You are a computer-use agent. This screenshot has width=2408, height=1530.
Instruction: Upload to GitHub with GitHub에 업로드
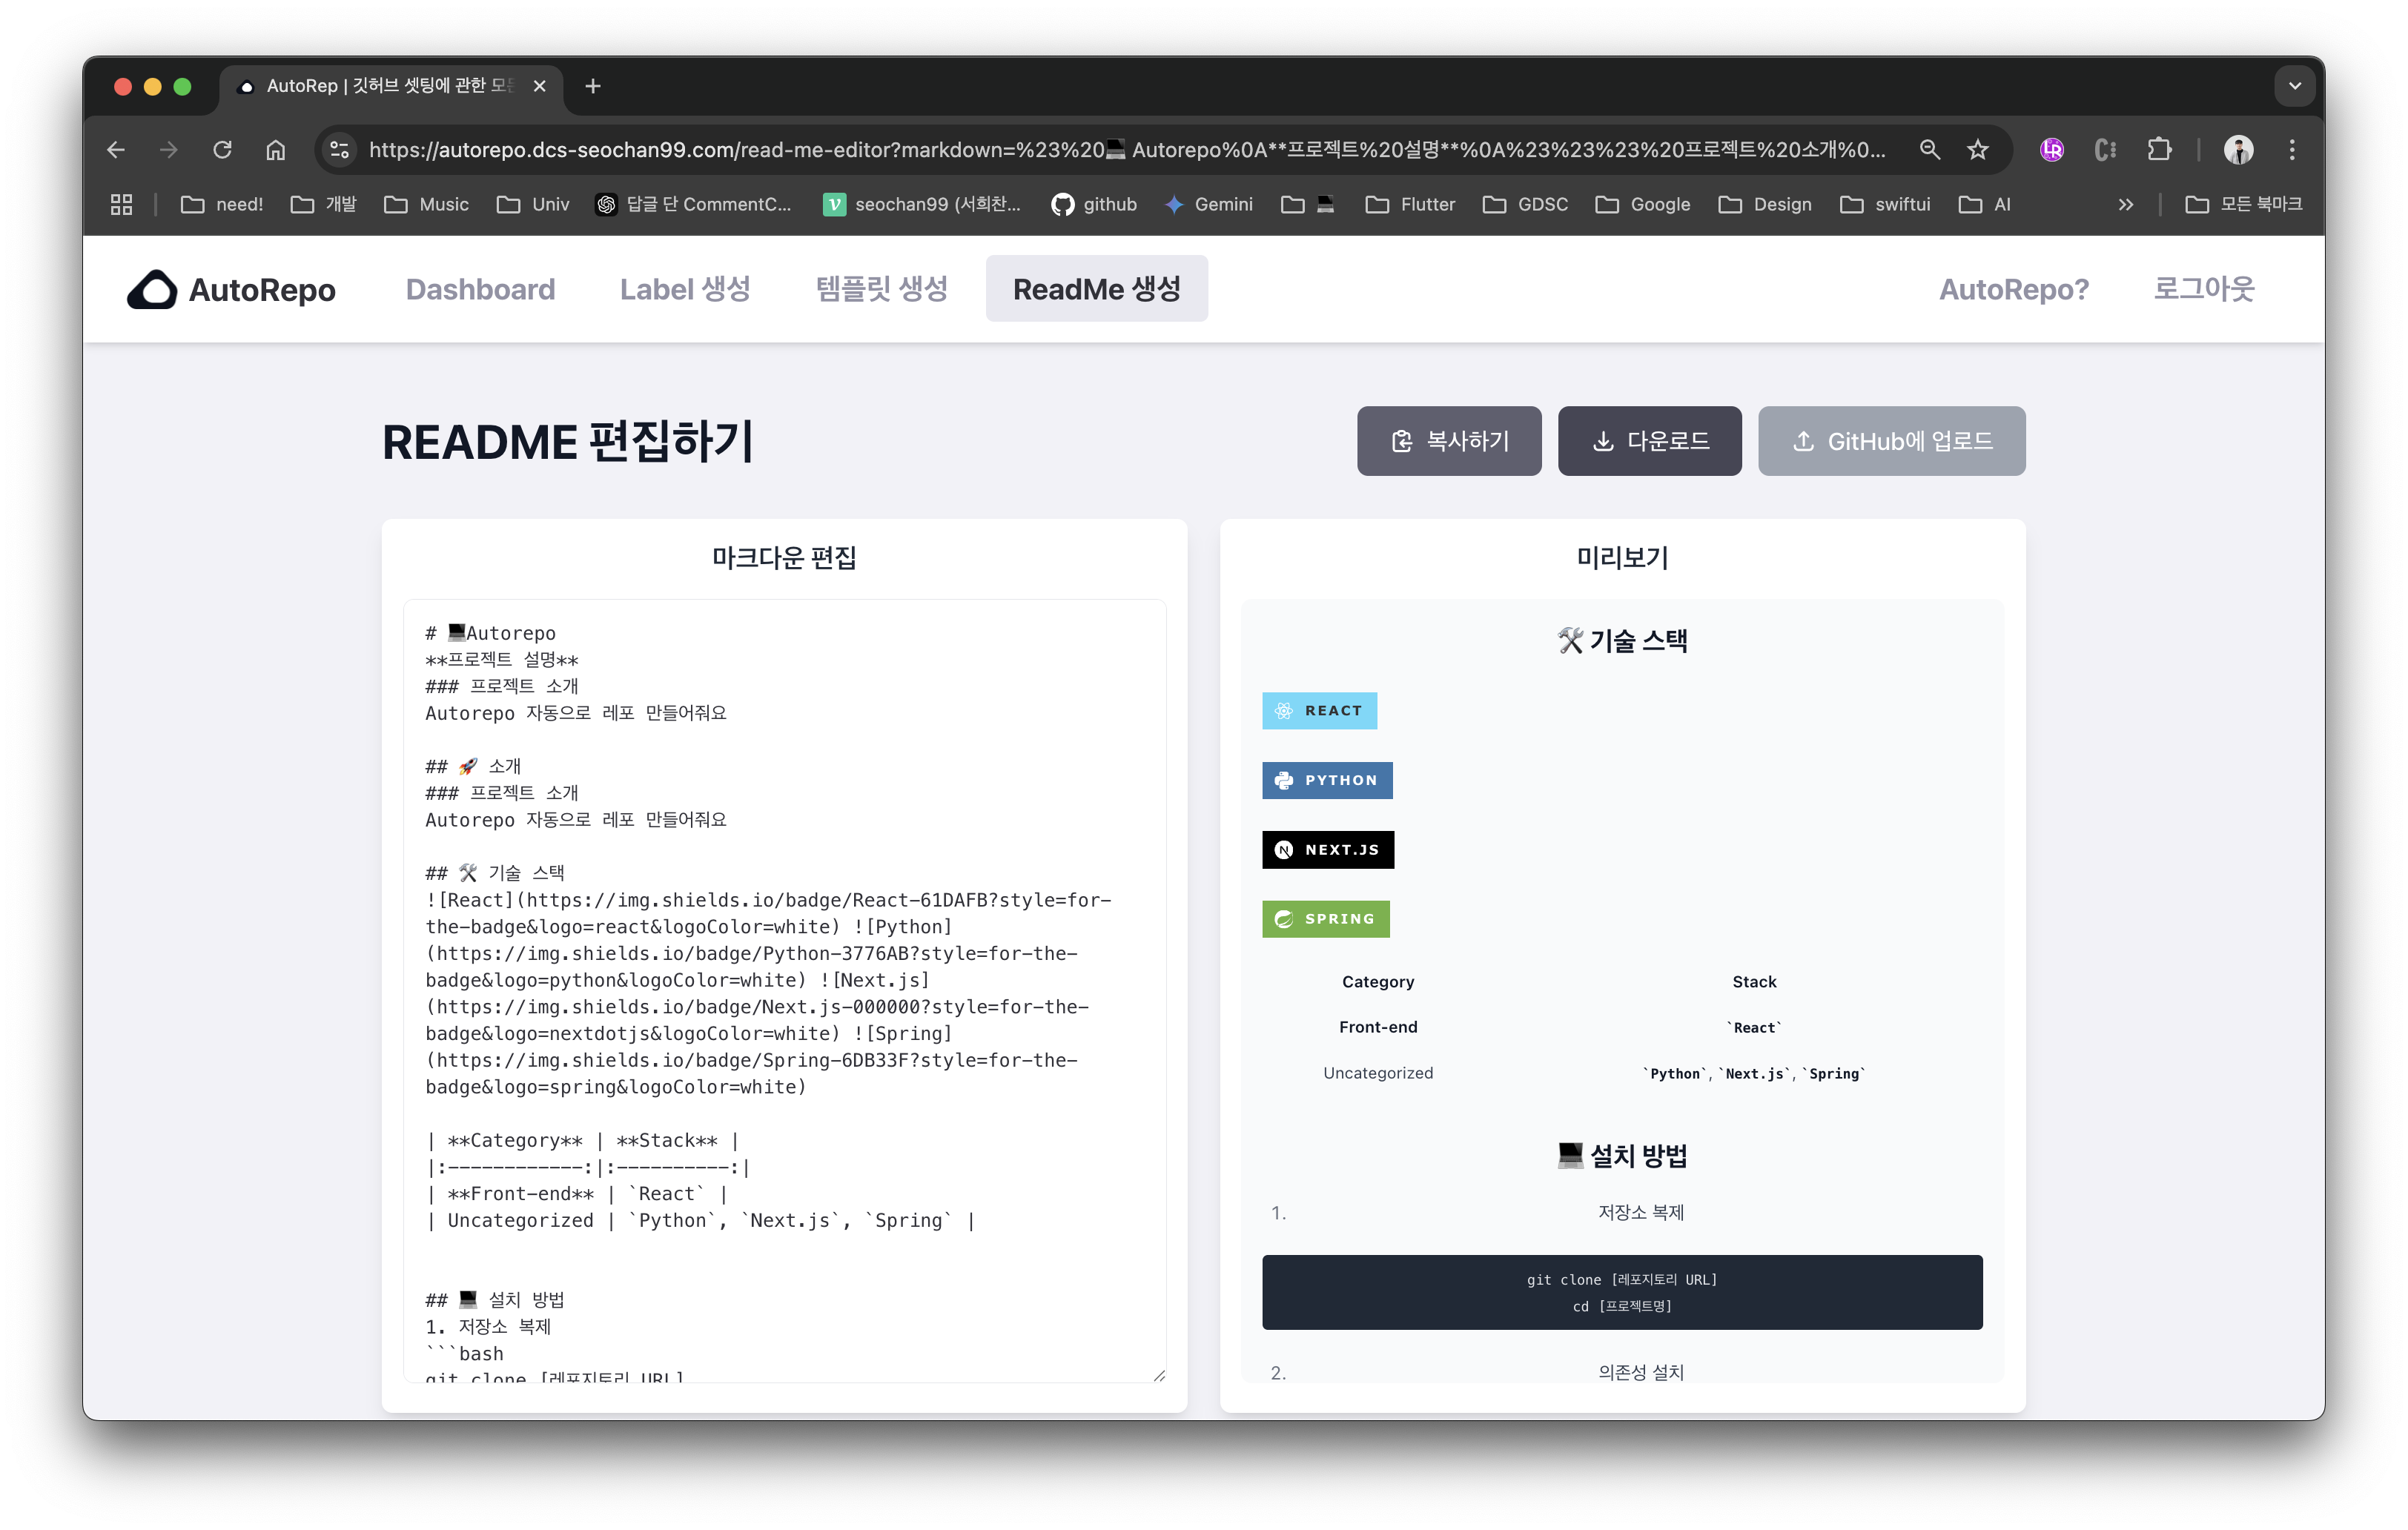[x=1891, y=441]
